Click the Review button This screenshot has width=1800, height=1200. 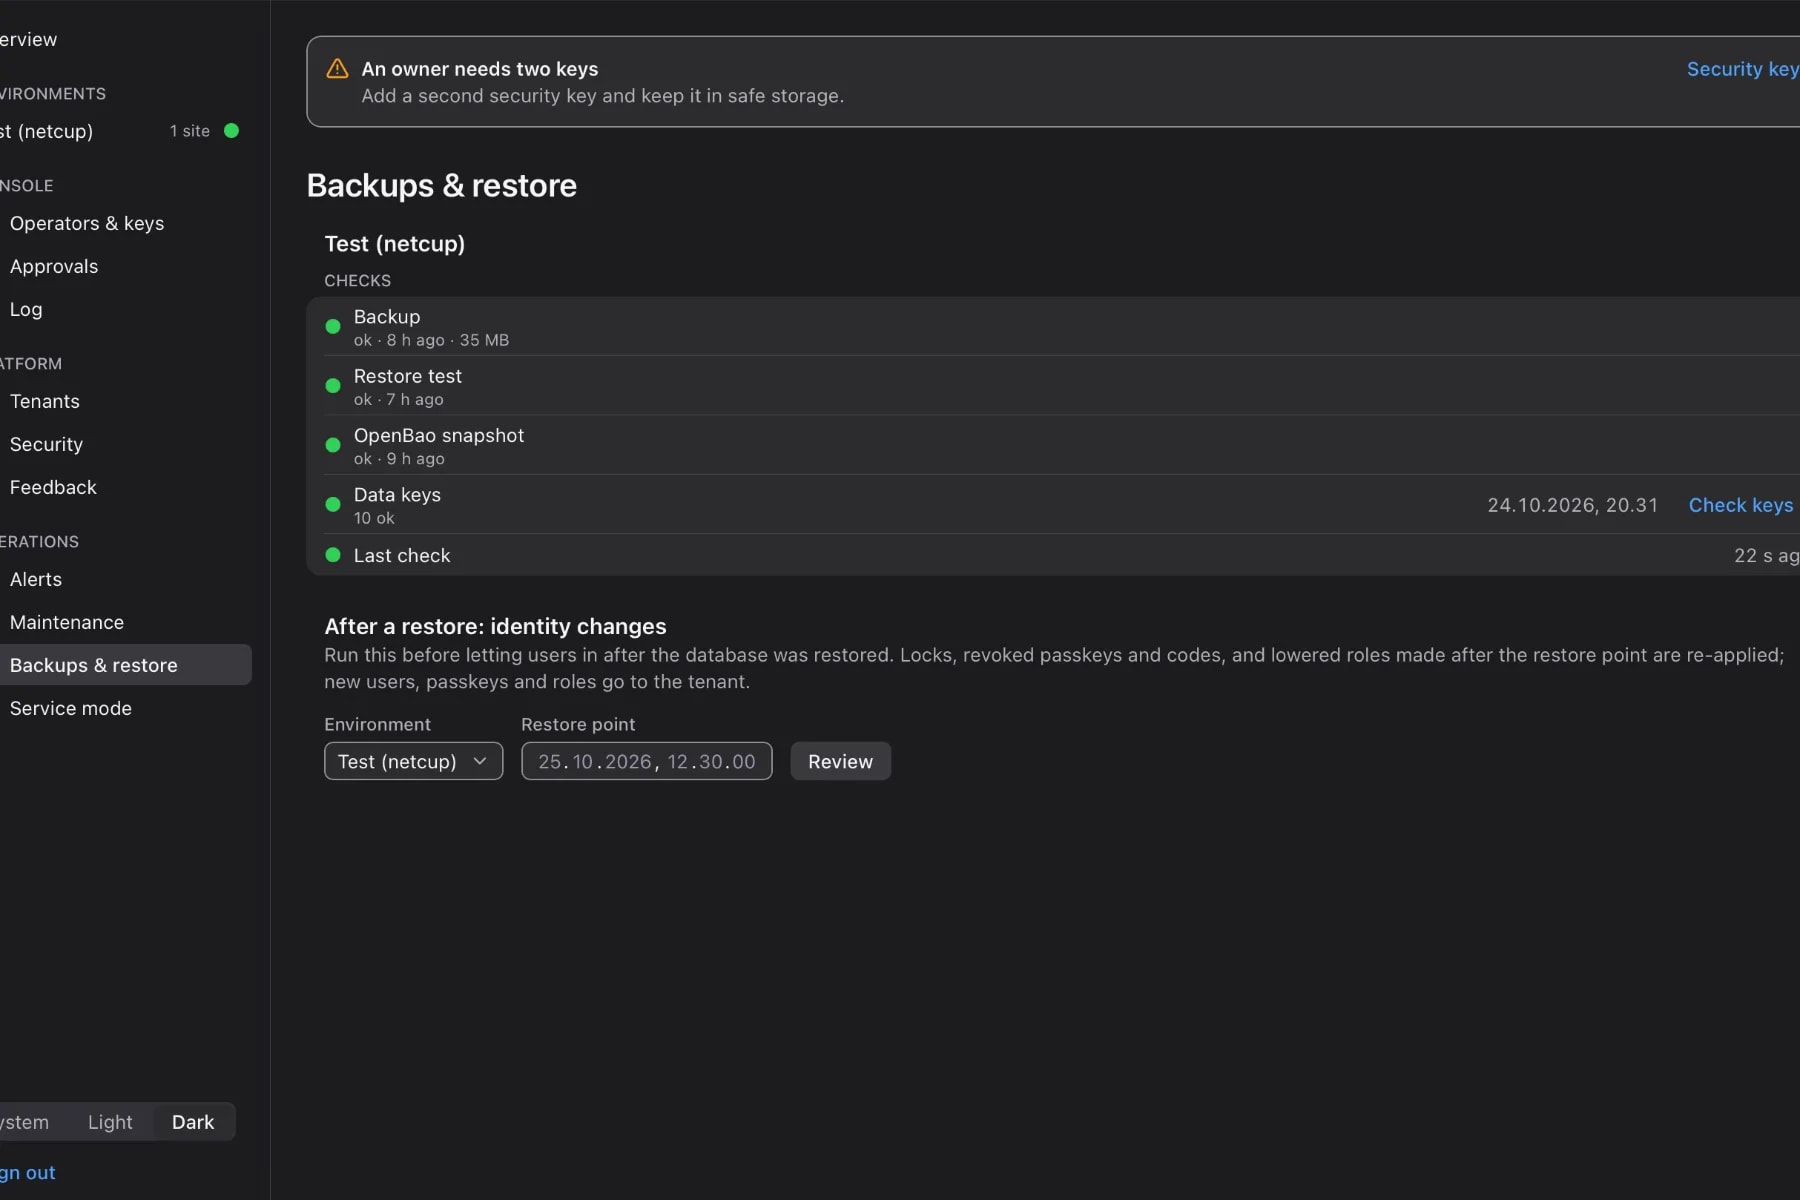click(x=840, y=761)
